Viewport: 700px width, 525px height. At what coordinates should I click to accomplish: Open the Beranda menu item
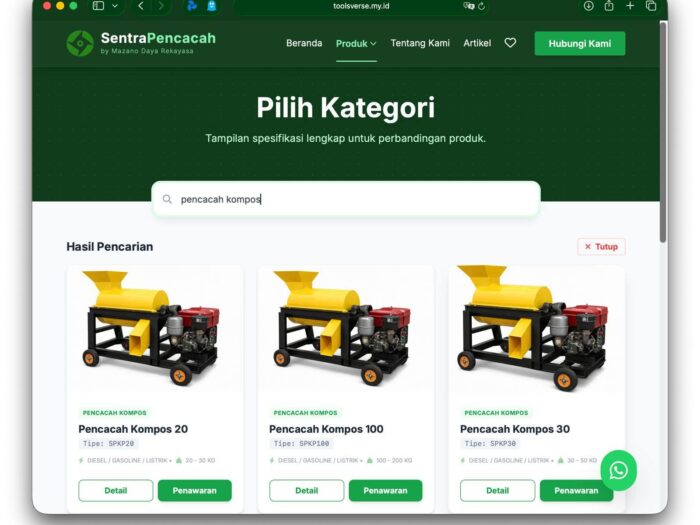(304, 43)
